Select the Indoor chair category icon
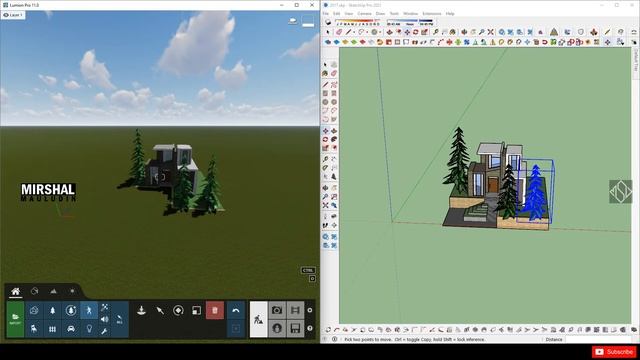This screenshot has width=640, height=360. pyautogui.click(x=34, y=329)
